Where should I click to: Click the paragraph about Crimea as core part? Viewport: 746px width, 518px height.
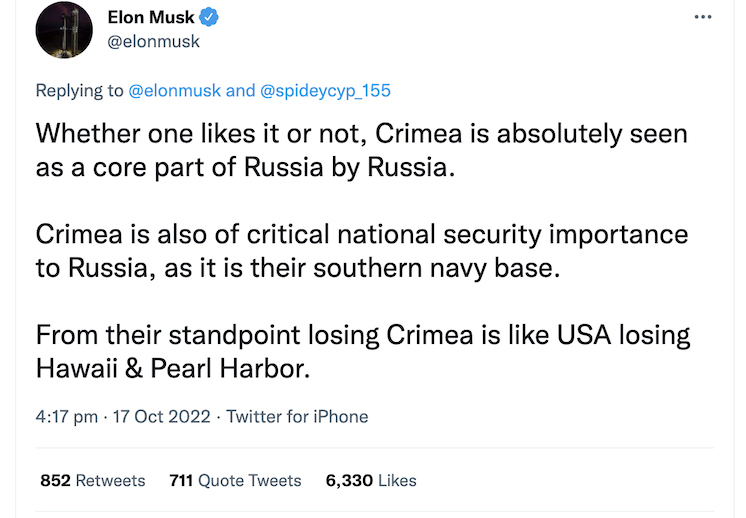point(361,149)
